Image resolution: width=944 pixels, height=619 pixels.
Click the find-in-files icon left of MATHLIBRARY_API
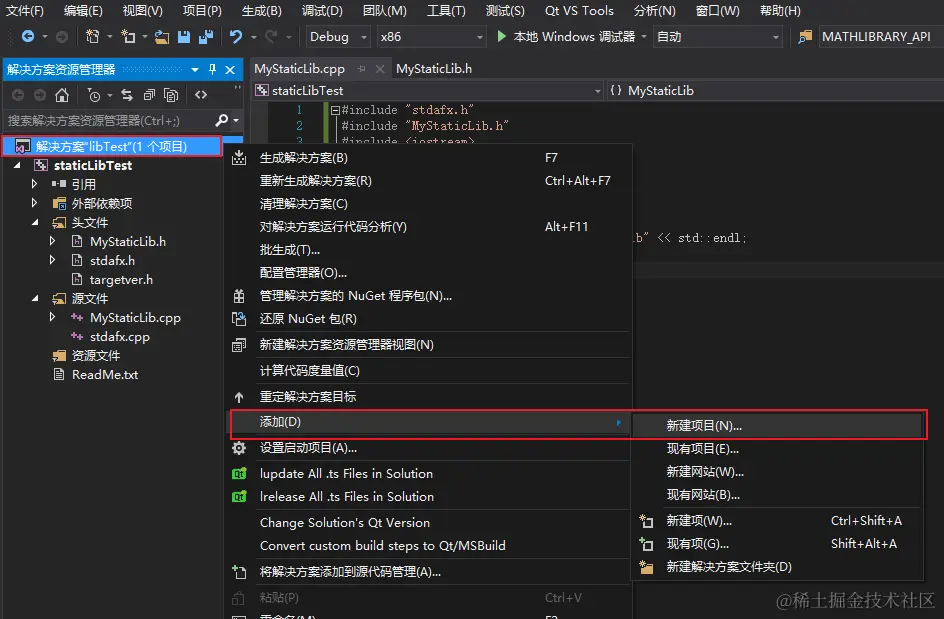(805, 37)
